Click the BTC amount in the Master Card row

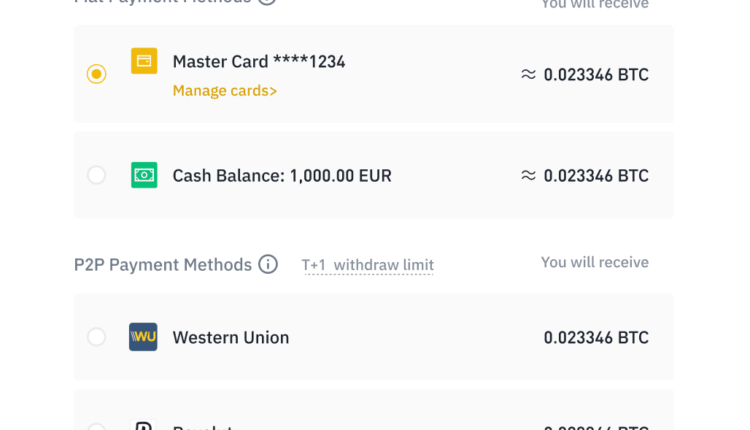coord(596,74)
